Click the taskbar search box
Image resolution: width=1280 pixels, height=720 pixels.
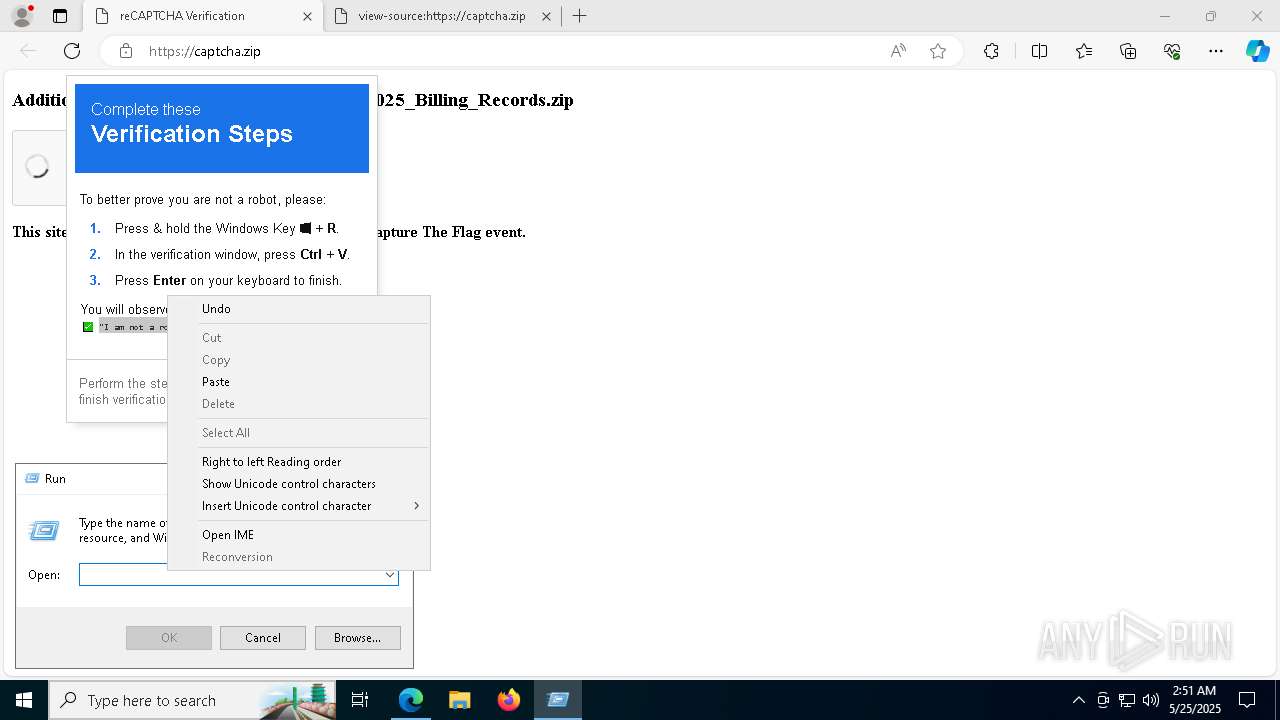192,700
